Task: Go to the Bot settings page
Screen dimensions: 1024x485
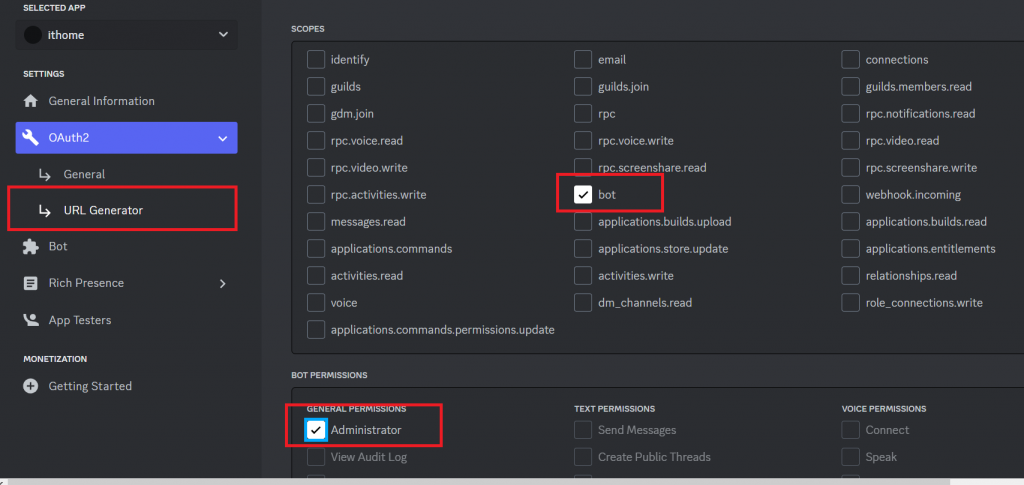Action: pos(57,247)
